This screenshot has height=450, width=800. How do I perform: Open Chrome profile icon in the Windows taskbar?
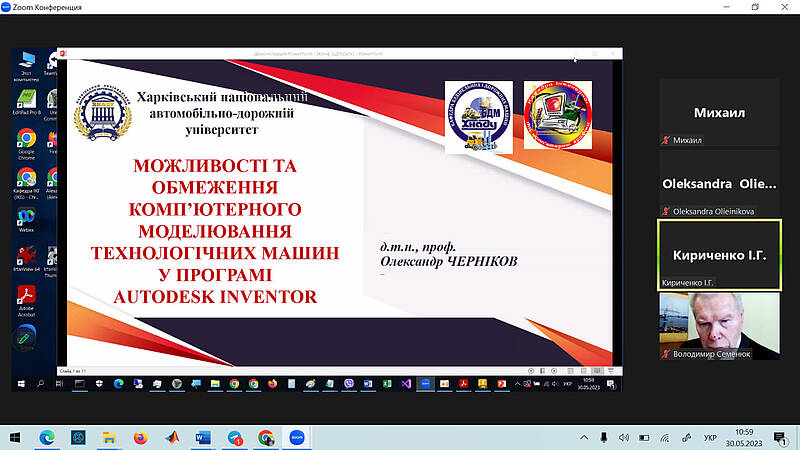coord(266,437)
